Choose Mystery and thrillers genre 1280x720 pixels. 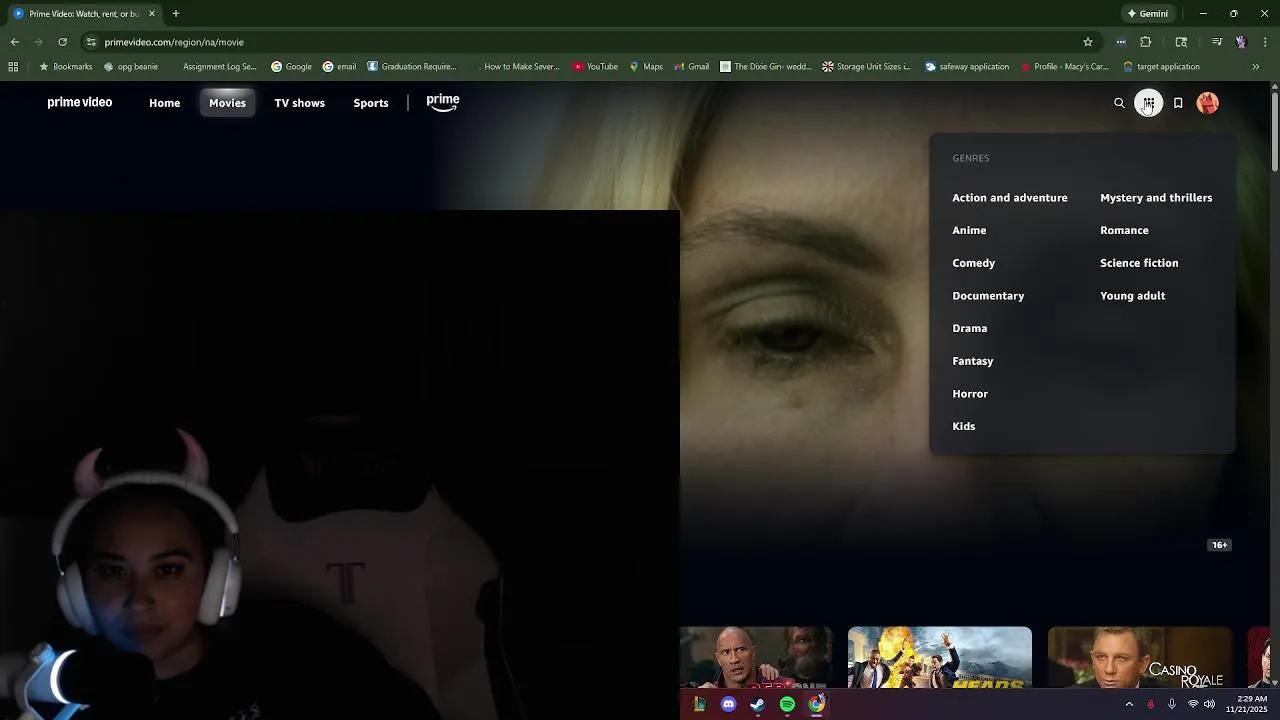point(1156,198)
